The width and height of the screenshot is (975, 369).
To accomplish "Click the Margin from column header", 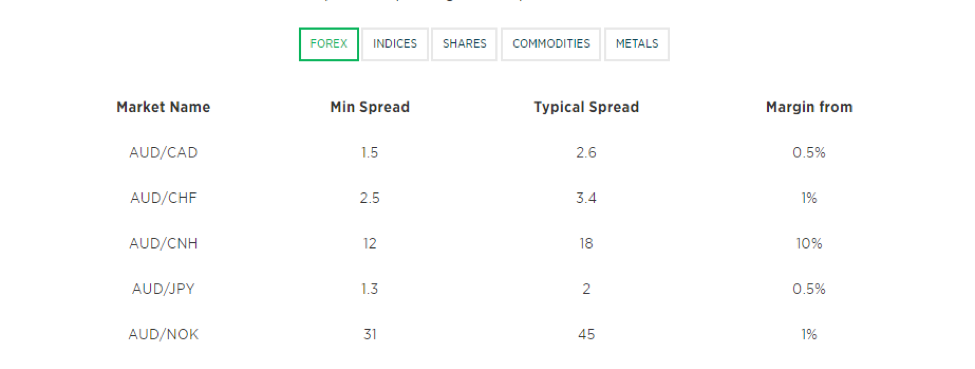I will [809, 107].
